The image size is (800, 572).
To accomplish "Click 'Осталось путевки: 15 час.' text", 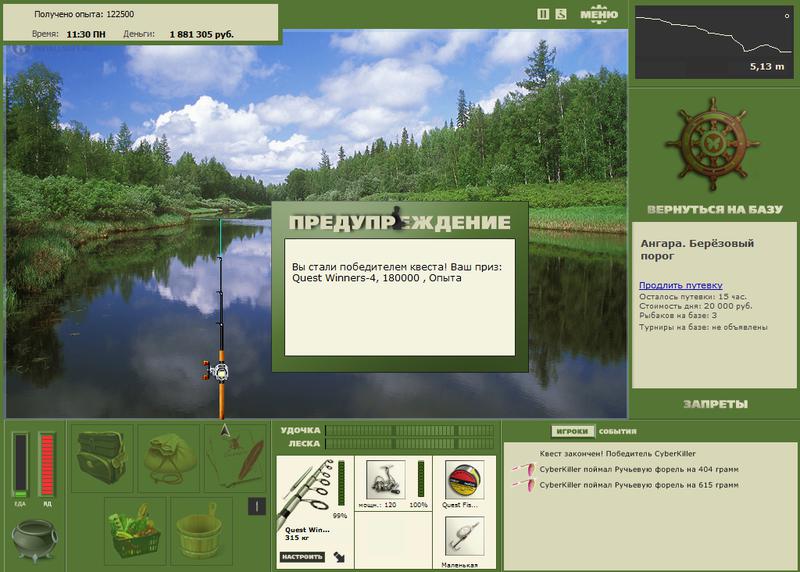I will 692,296.
